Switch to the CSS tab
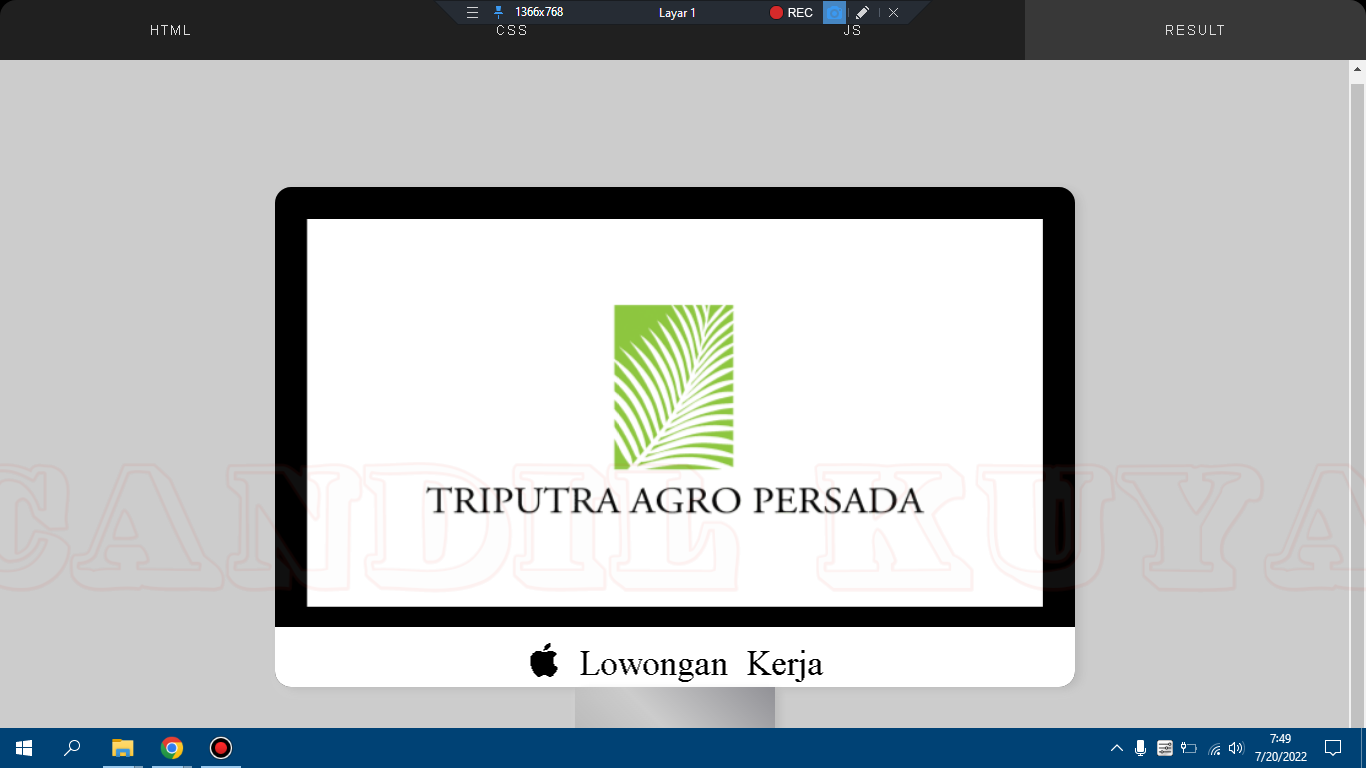The image size is (1366, 768). 512,30
